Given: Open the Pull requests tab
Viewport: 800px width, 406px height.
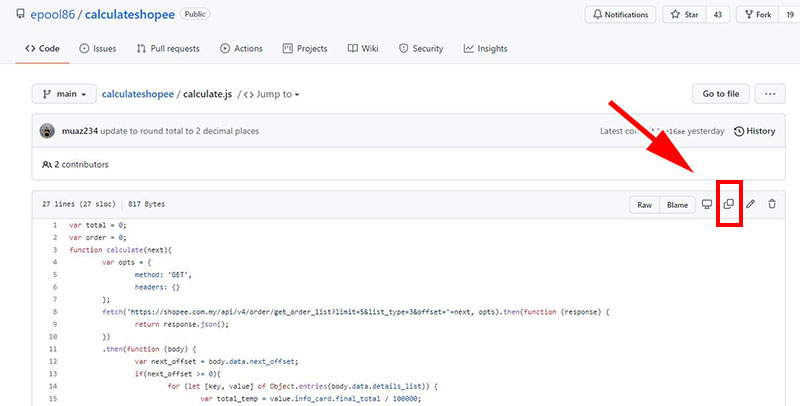Looking at the screenshot, I should click(x=168, y=48).
